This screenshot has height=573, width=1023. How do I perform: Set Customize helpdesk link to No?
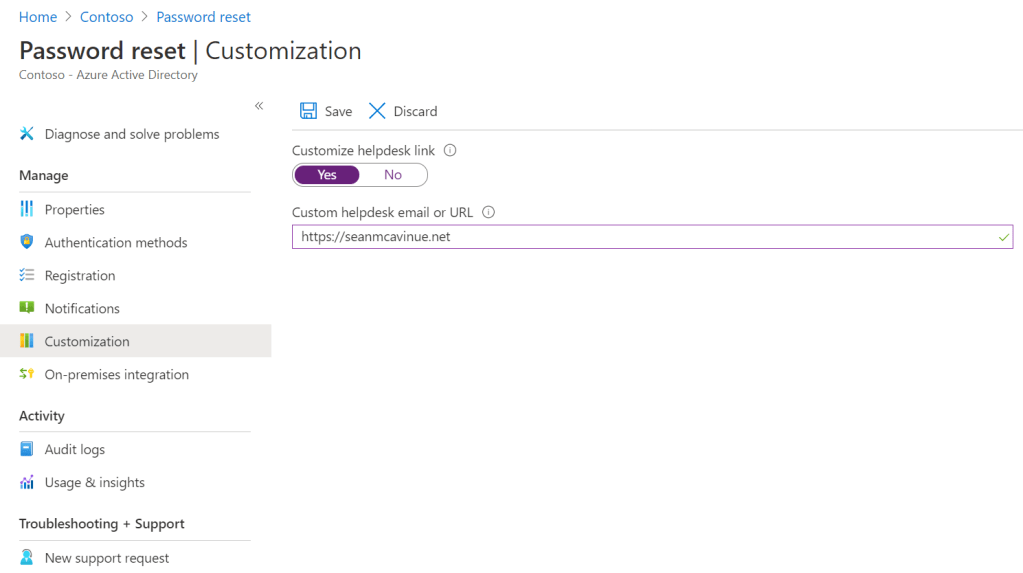pos(393,175)
